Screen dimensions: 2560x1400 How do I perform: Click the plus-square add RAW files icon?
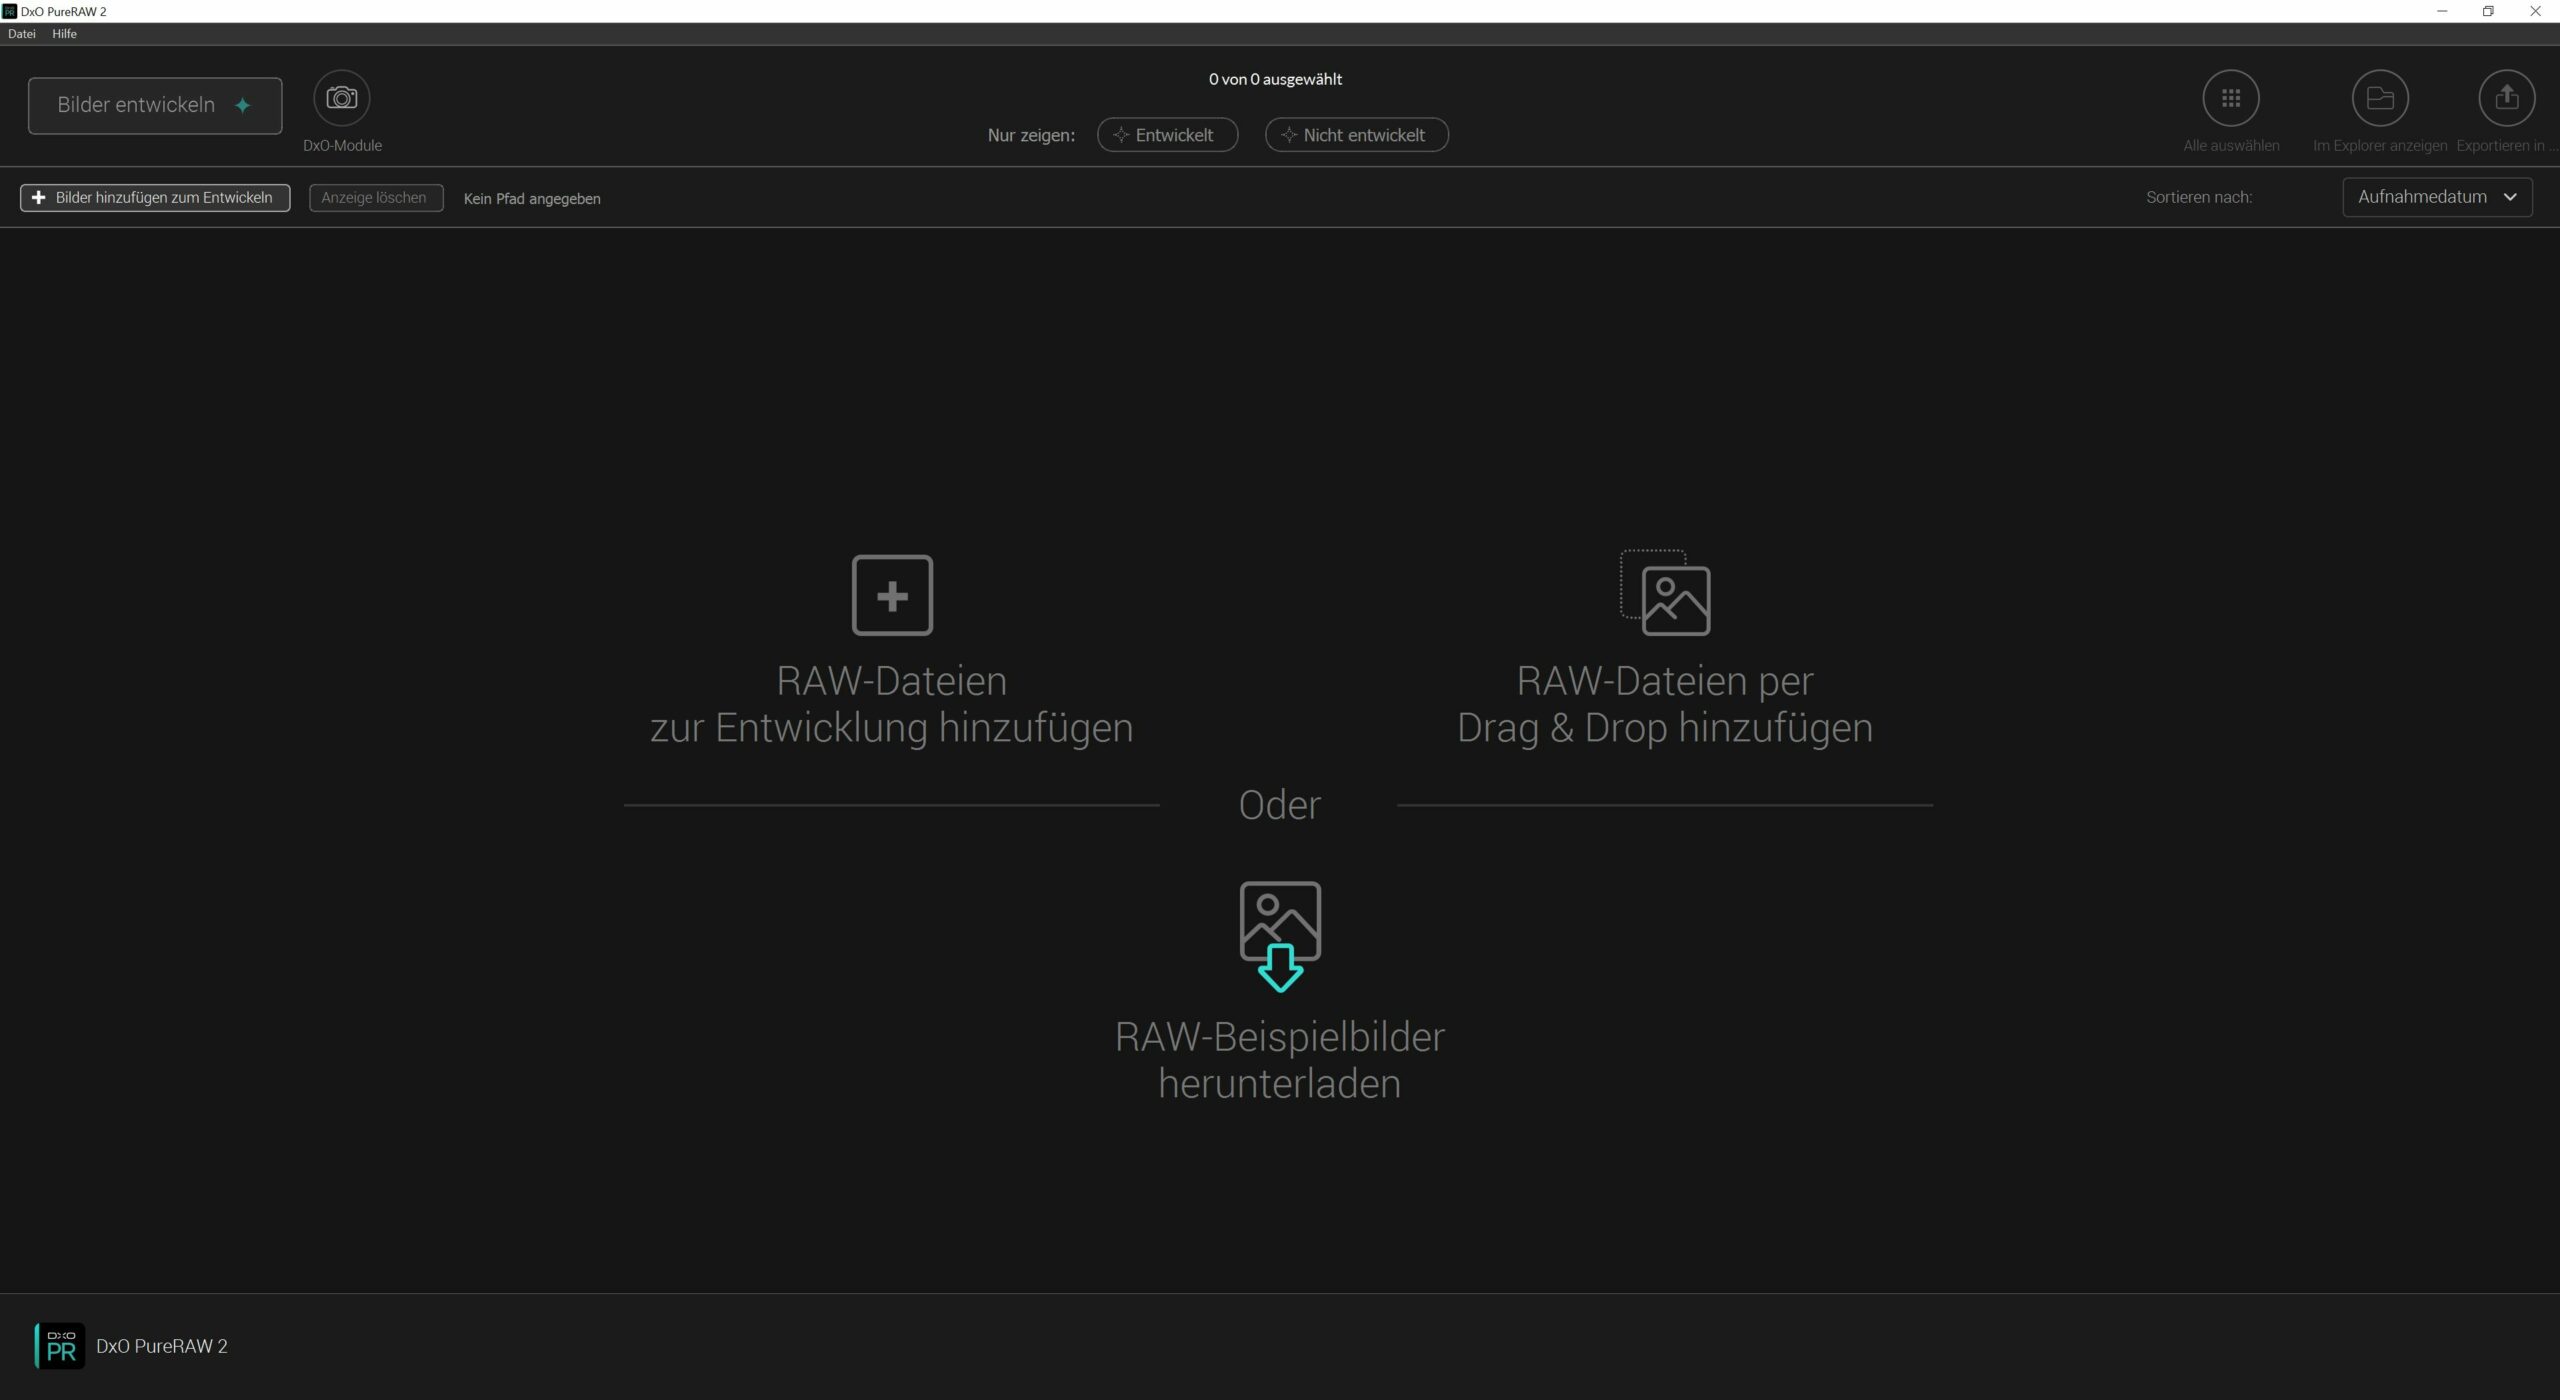[x=892, y=595]
